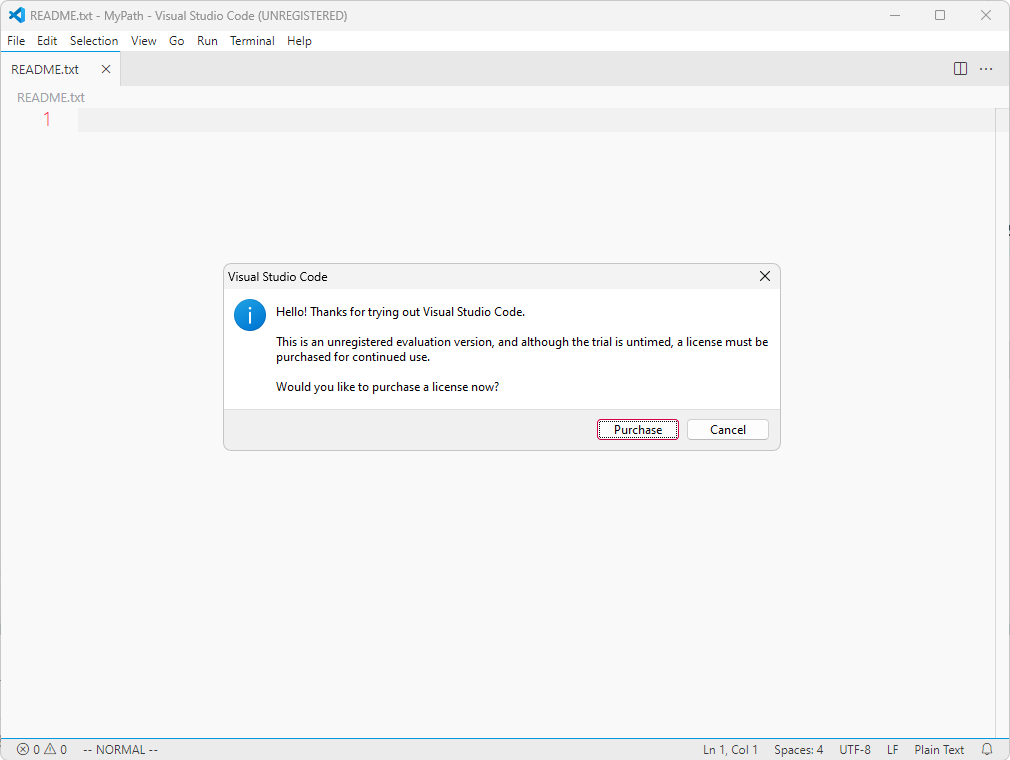Change the UTF-8 encoding selector

[854, 749]
